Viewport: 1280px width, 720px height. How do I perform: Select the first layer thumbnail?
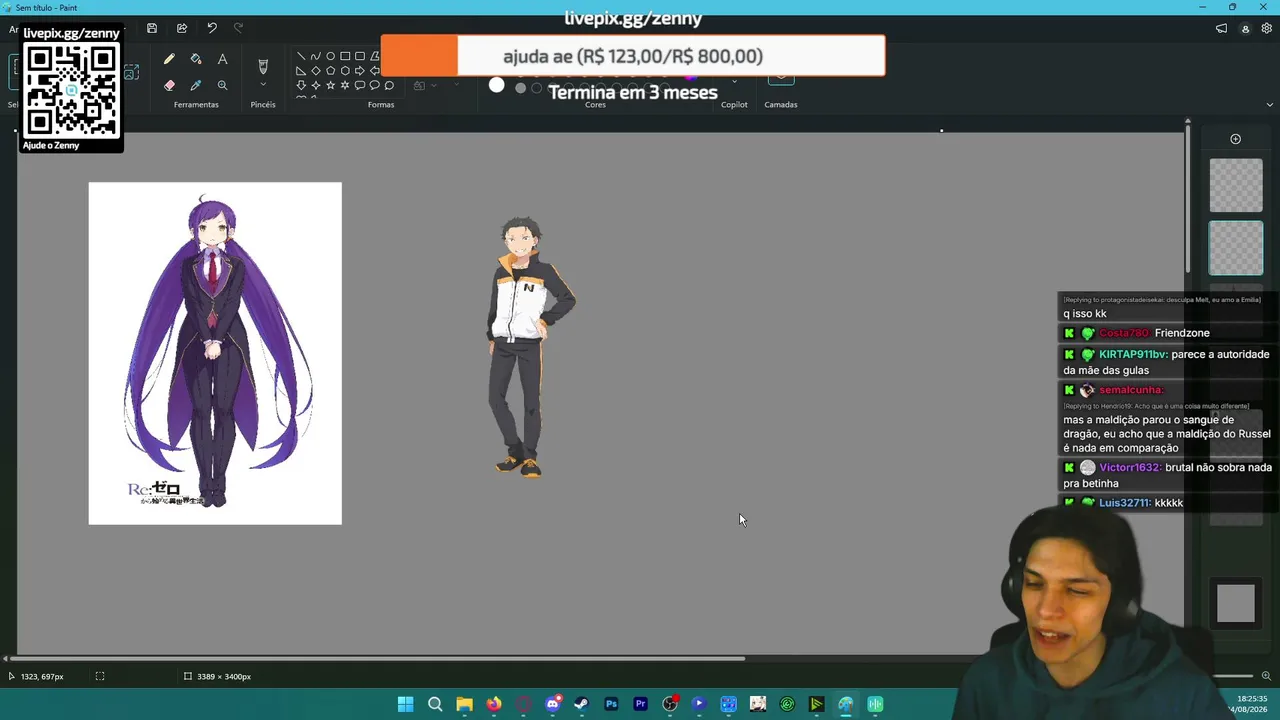1236,185
